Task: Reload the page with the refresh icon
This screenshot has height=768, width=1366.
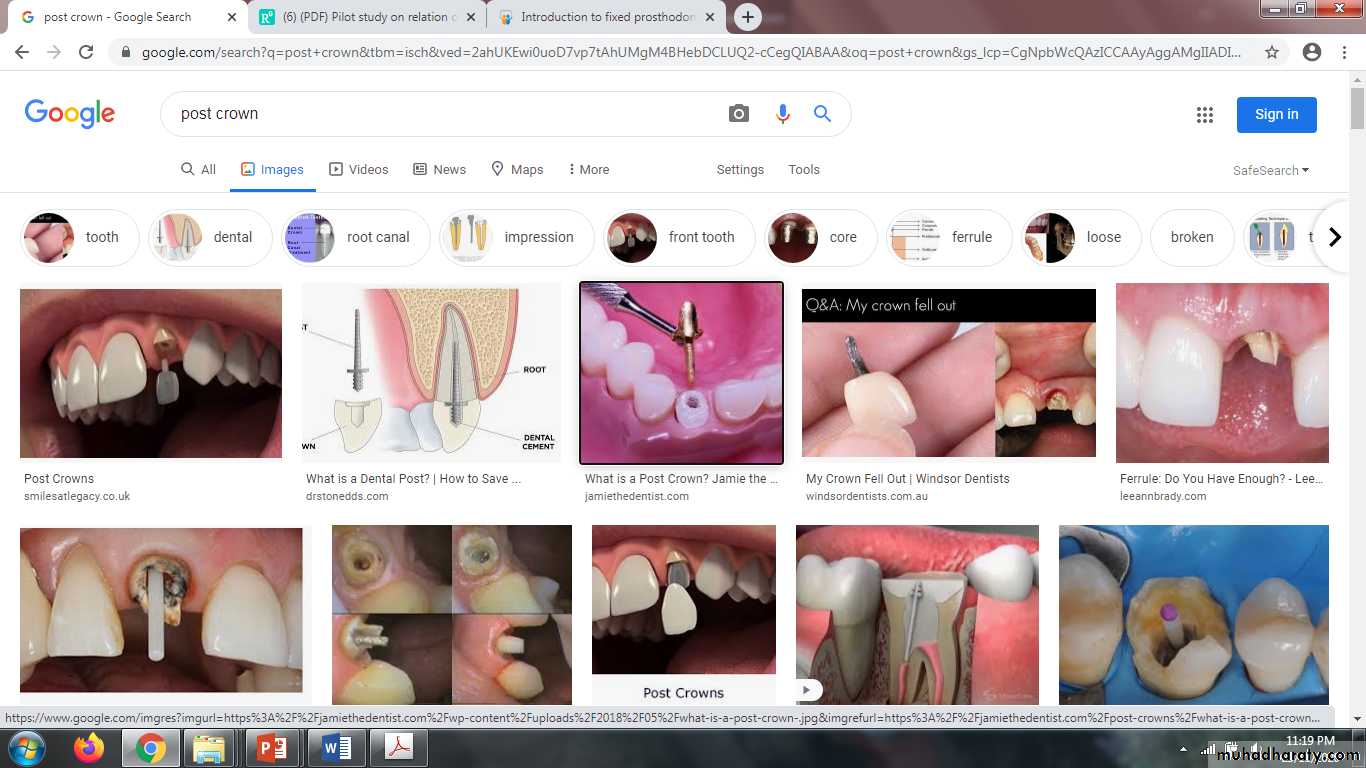Action: click(86, 52)
